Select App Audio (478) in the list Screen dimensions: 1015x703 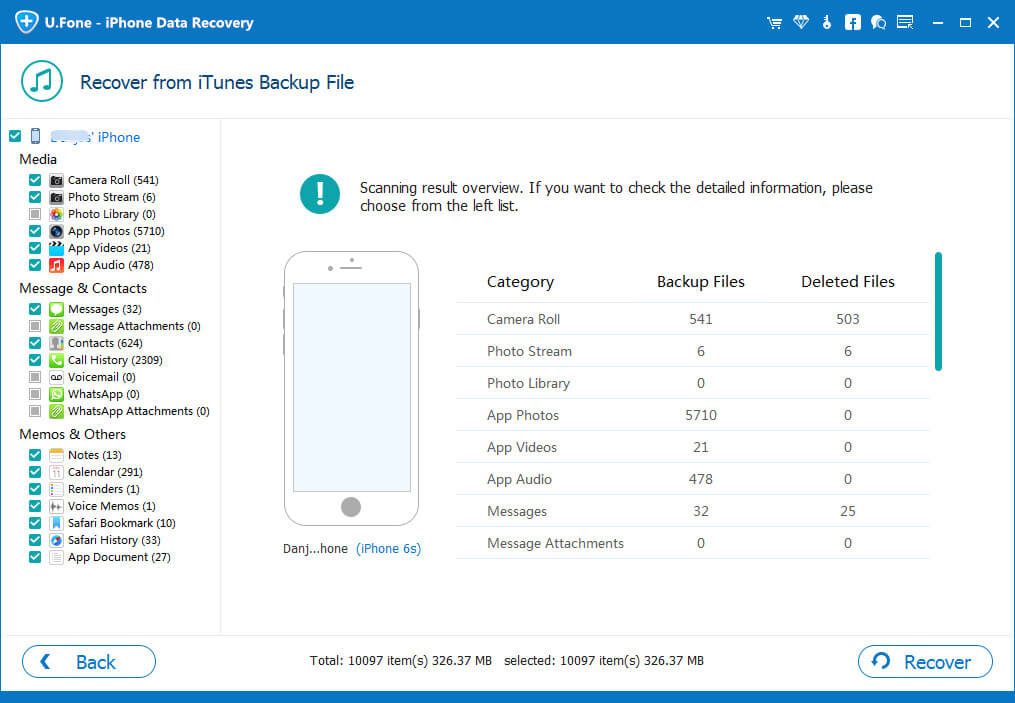click(x=111, y=265)
